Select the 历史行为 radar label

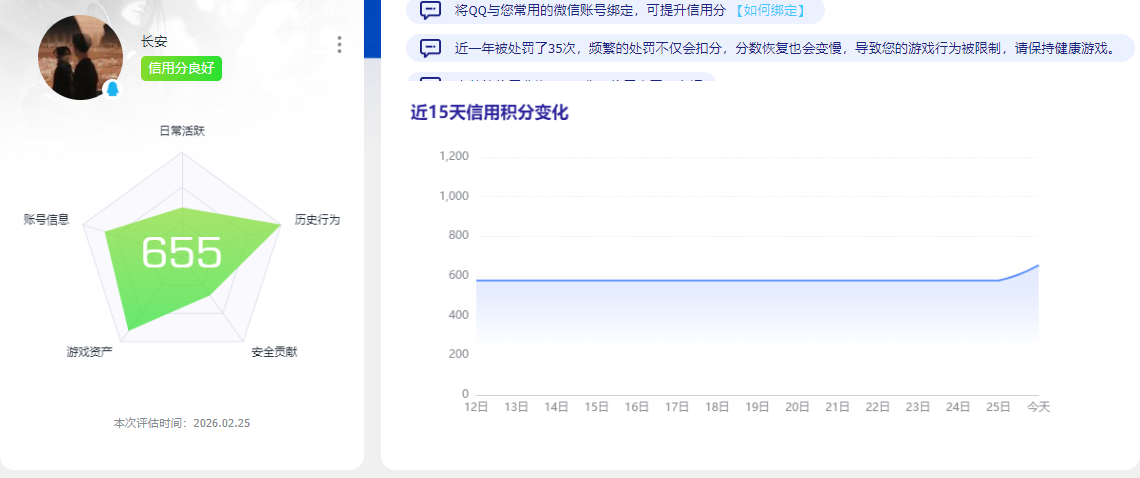point(317,220)
